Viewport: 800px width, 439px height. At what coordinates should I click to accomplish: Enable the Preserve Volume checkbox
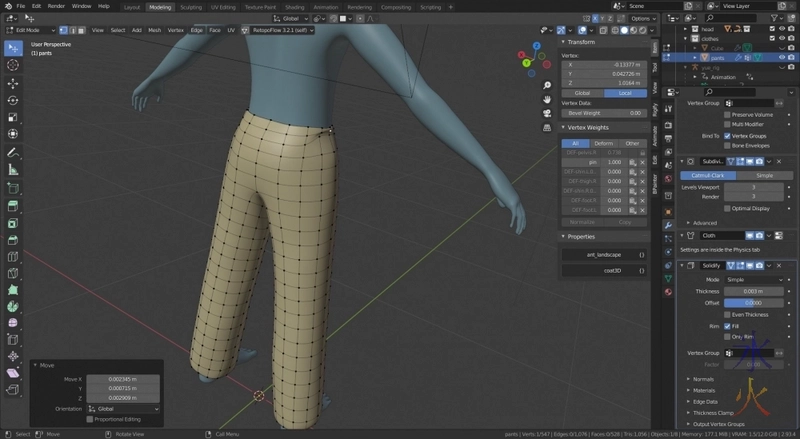click(728, 115)
